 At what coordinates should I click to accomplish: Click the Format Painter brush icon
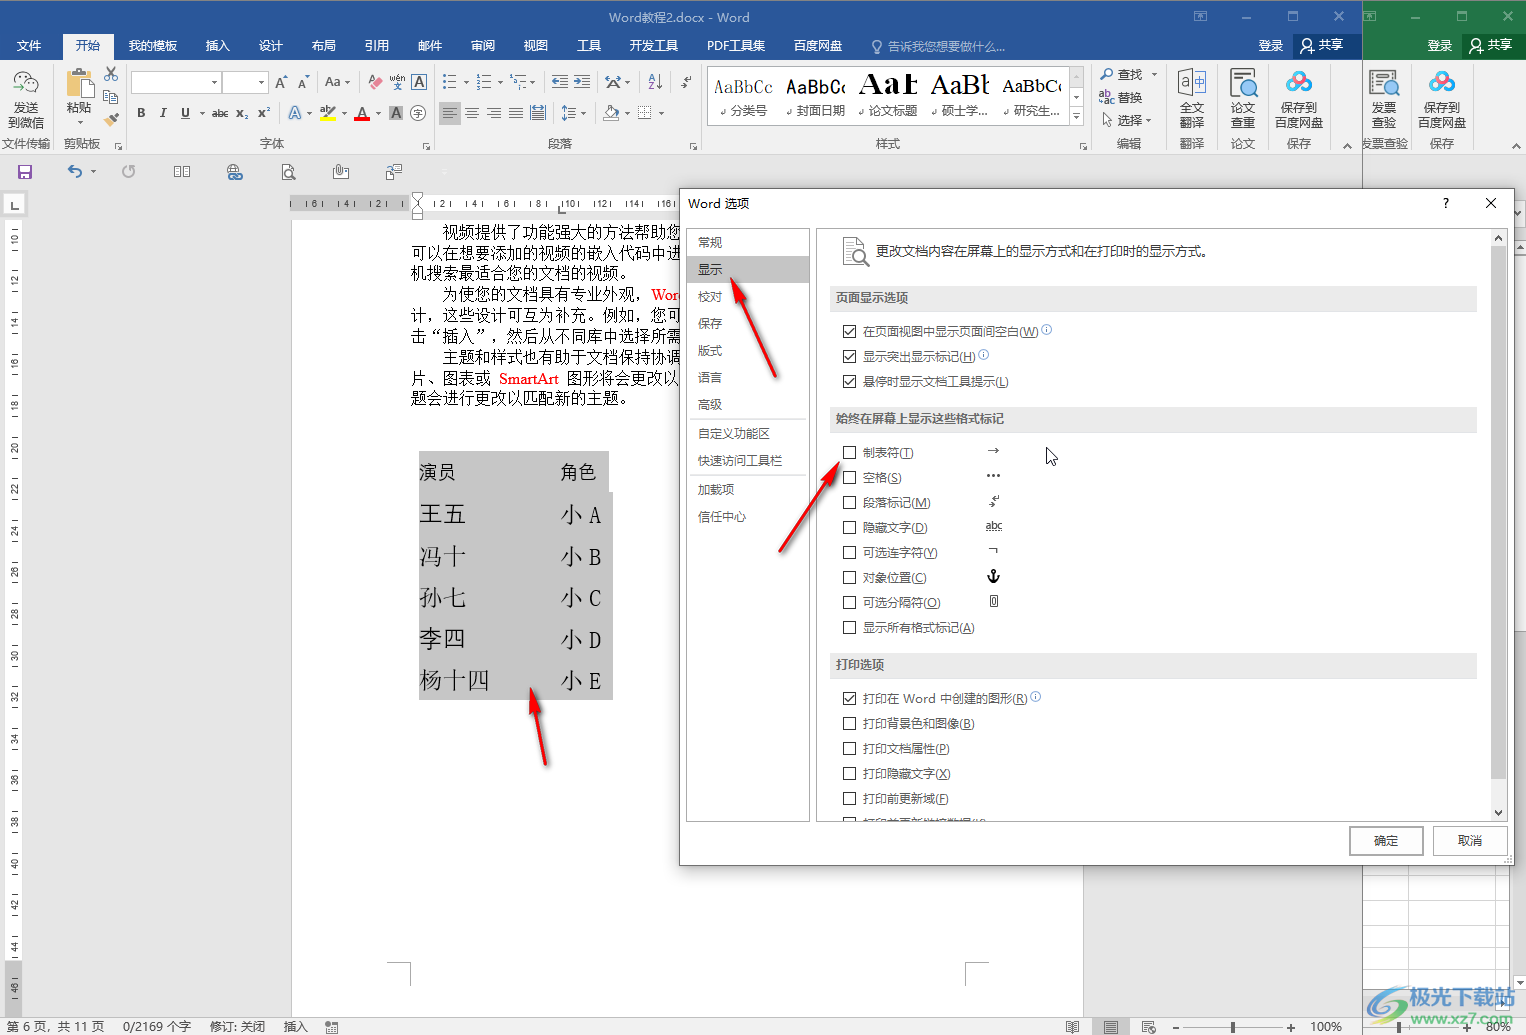[x=111, y=120]
